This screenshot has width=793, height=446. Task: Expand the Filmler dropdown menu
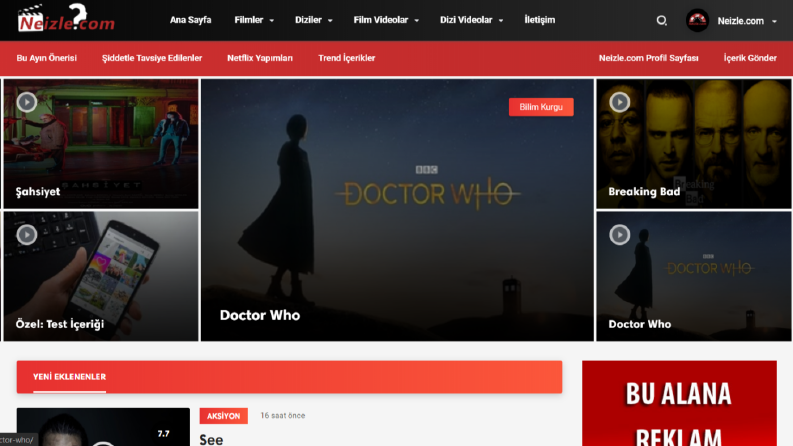click(254, 20)
